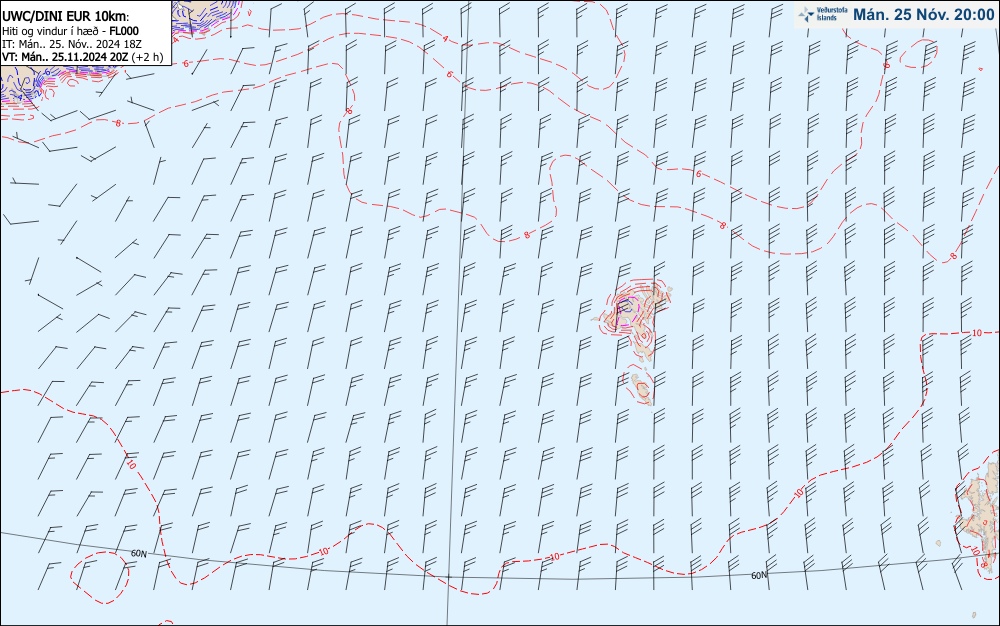Click the Veðurstofa Íslands logo
This screenshot has width=1000, height=626.
pyautogui.click(x=823, y=14)
